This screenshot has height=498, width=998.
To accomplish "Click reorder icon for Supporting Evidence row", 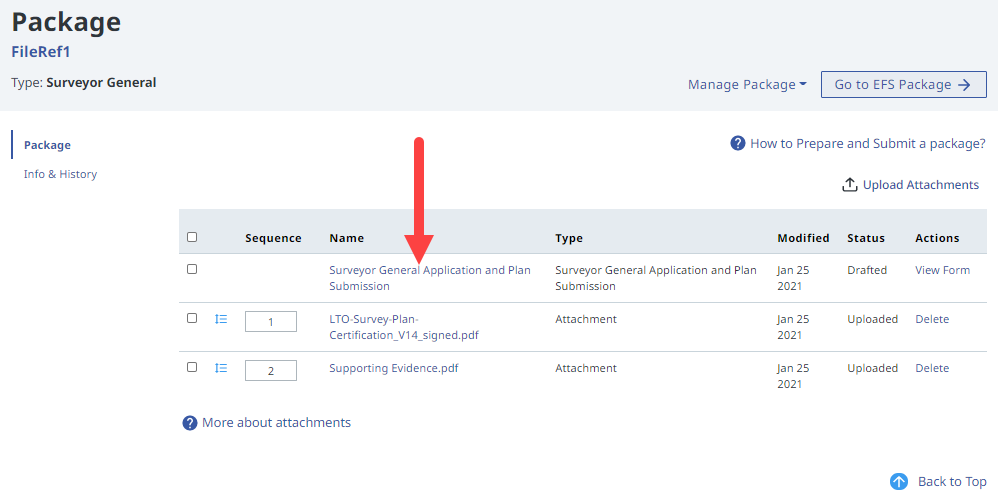I will pos(221,368).
